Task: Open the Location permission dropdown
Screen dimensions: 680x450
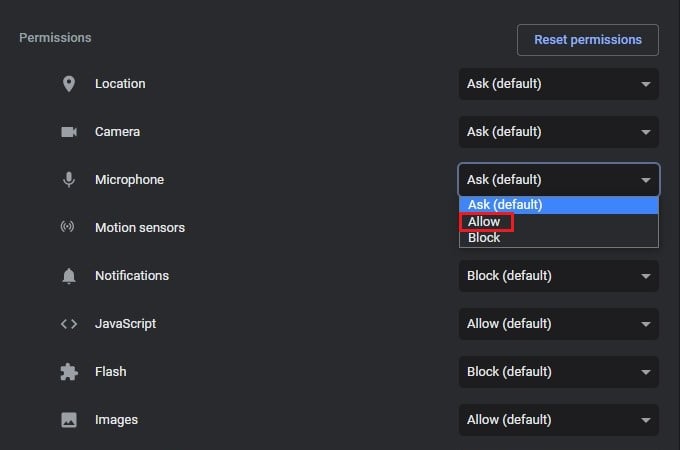Action: pyautogui.click(x=559, y=84)
